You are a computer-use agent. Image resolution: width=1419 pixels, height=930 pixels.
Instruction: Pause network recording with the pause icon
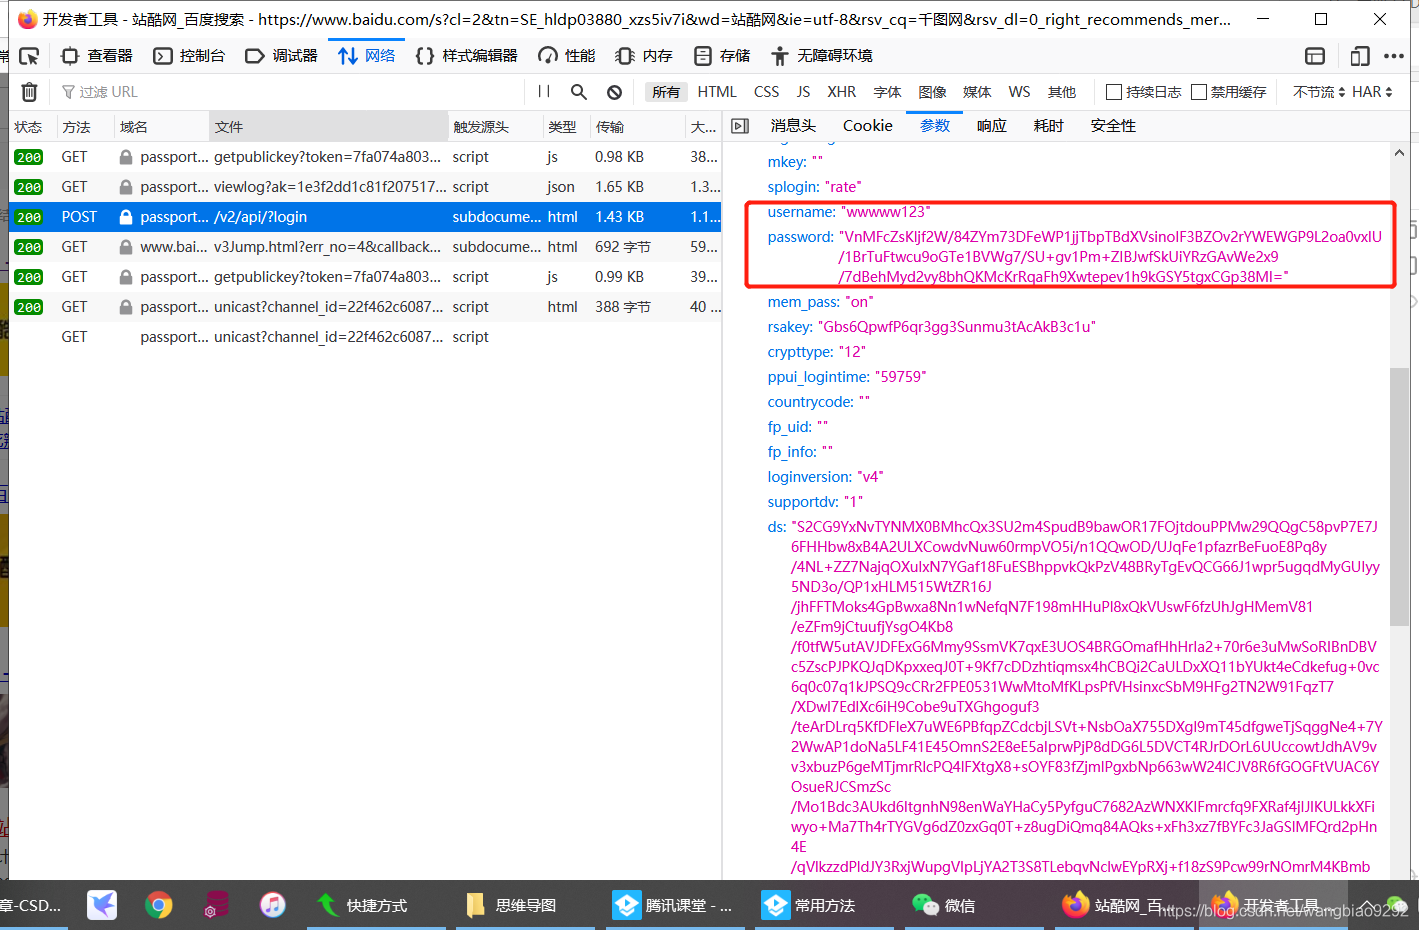coord(544,92)
